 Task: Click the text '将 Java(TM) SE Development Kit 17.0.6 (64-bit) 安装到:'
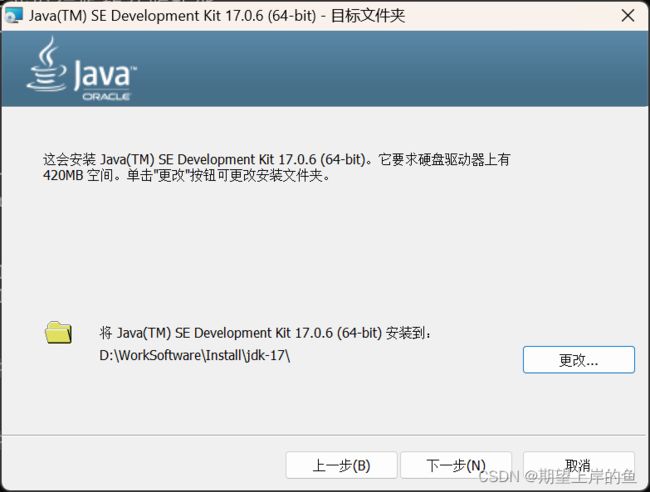[x=265, y=333]
